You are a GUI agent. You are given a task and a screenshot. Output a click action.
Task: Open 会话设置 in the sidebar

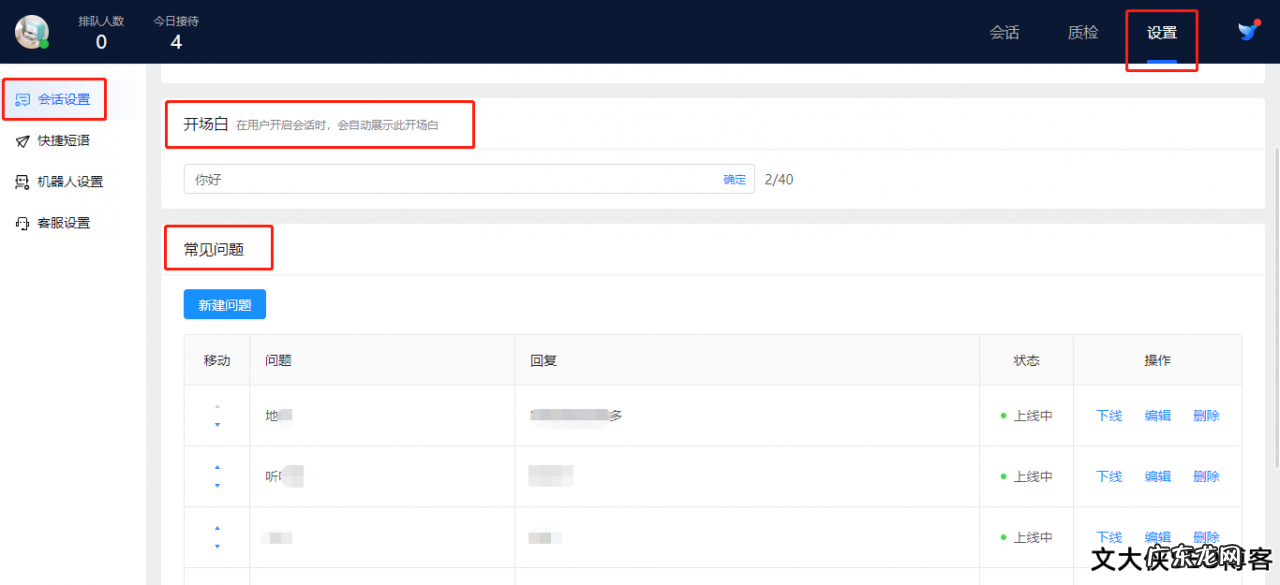point(63,99)
